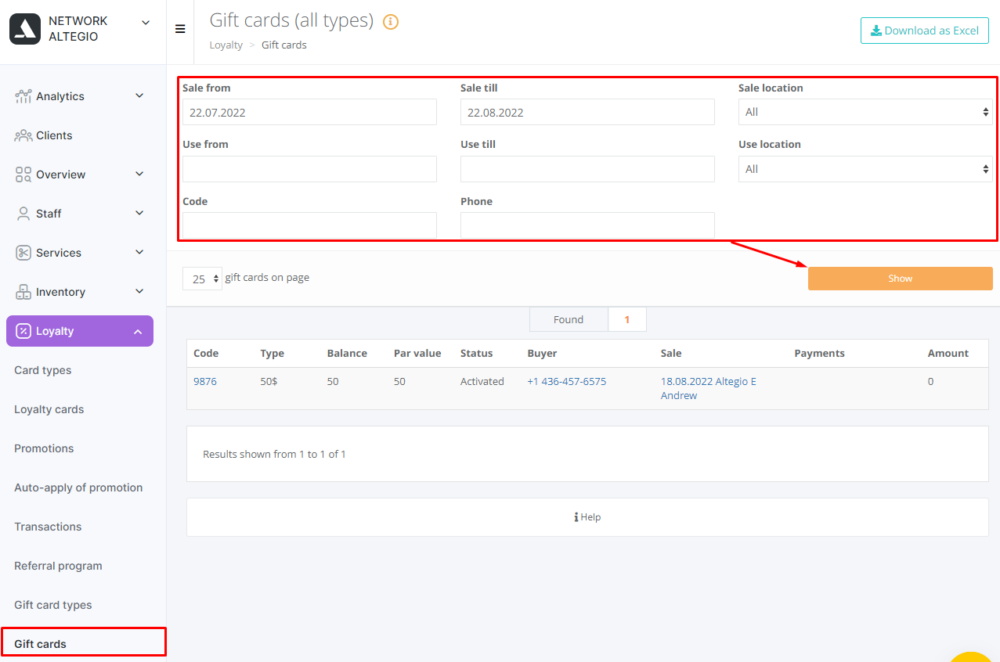
Task: Expand the Analytics menu chevron
Action: pyautogui.click(x=139, y=96)
